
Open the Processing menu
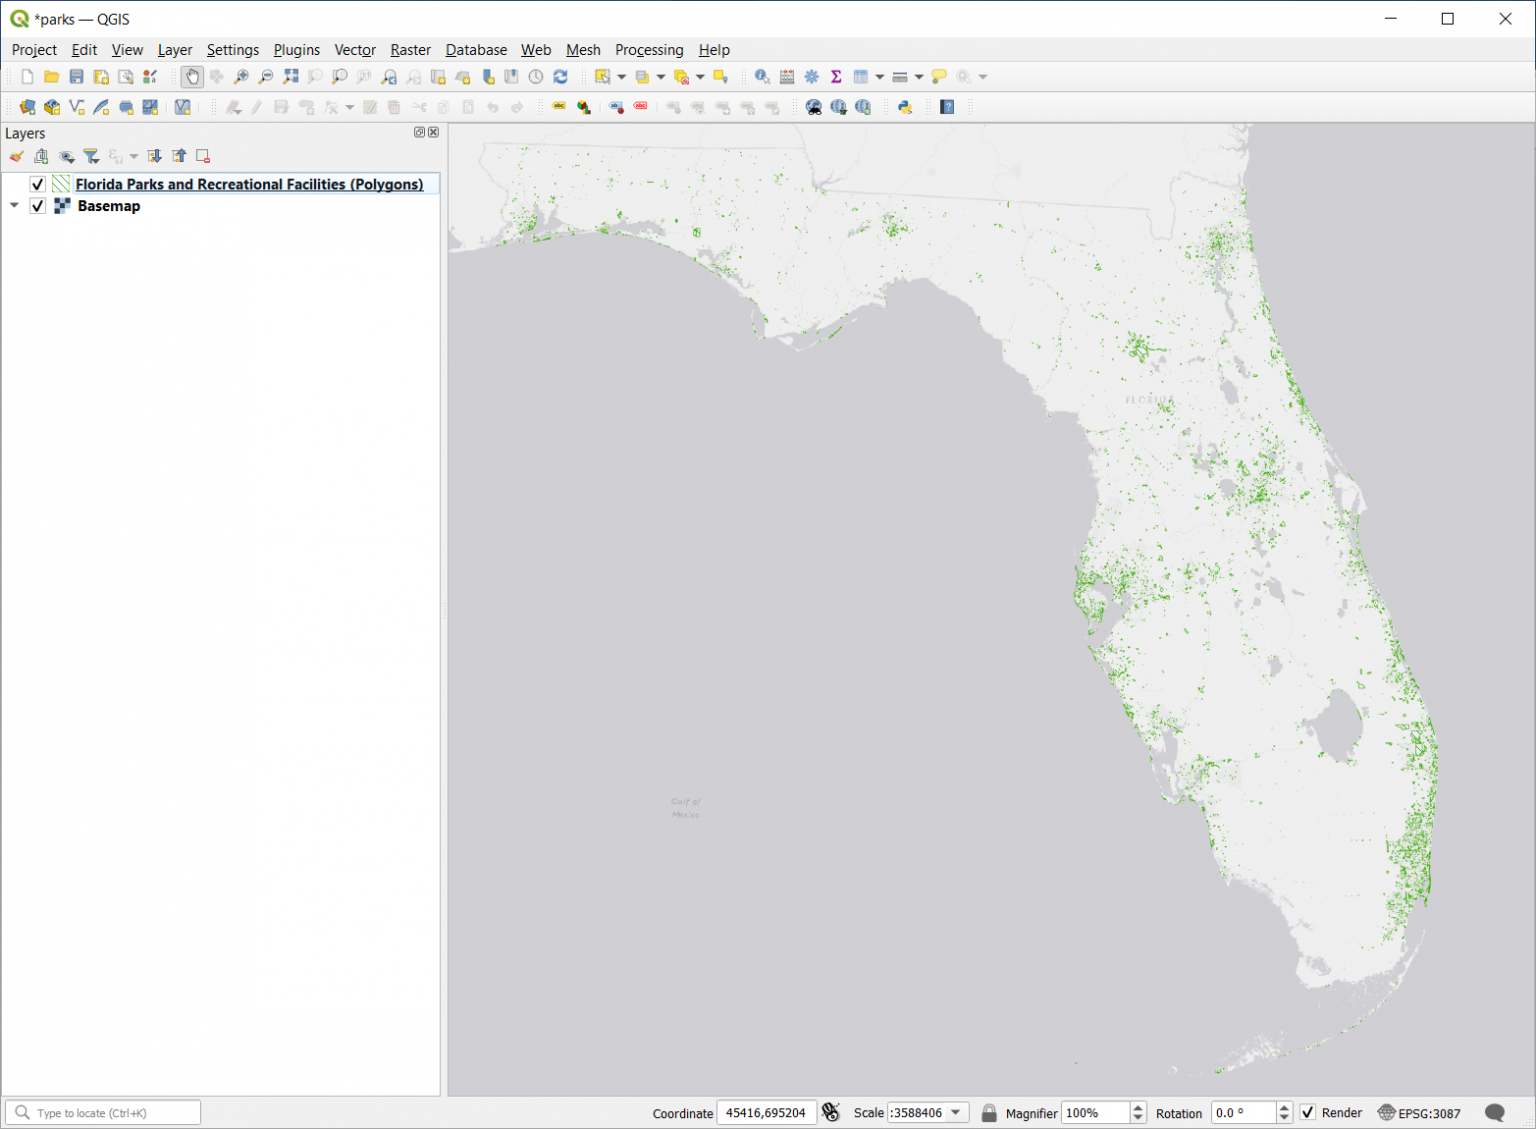pos(649,50)
